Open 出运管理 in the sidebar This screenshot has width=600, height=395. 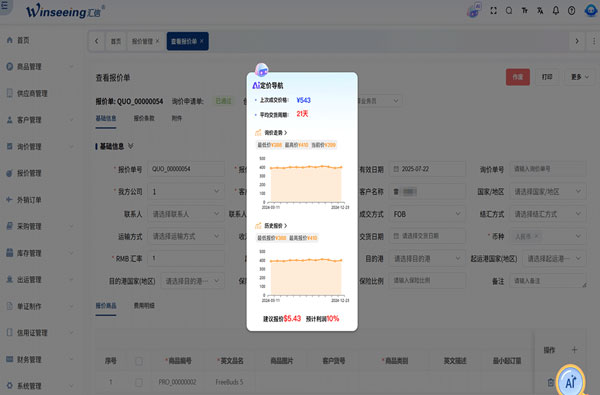tap(29, 279)
